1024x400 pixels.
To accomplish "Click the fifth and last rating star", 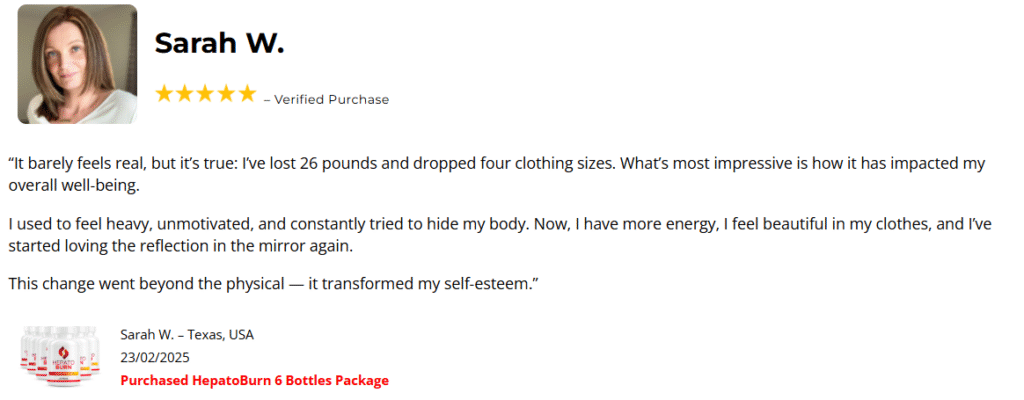I will (x=247, y=94).
